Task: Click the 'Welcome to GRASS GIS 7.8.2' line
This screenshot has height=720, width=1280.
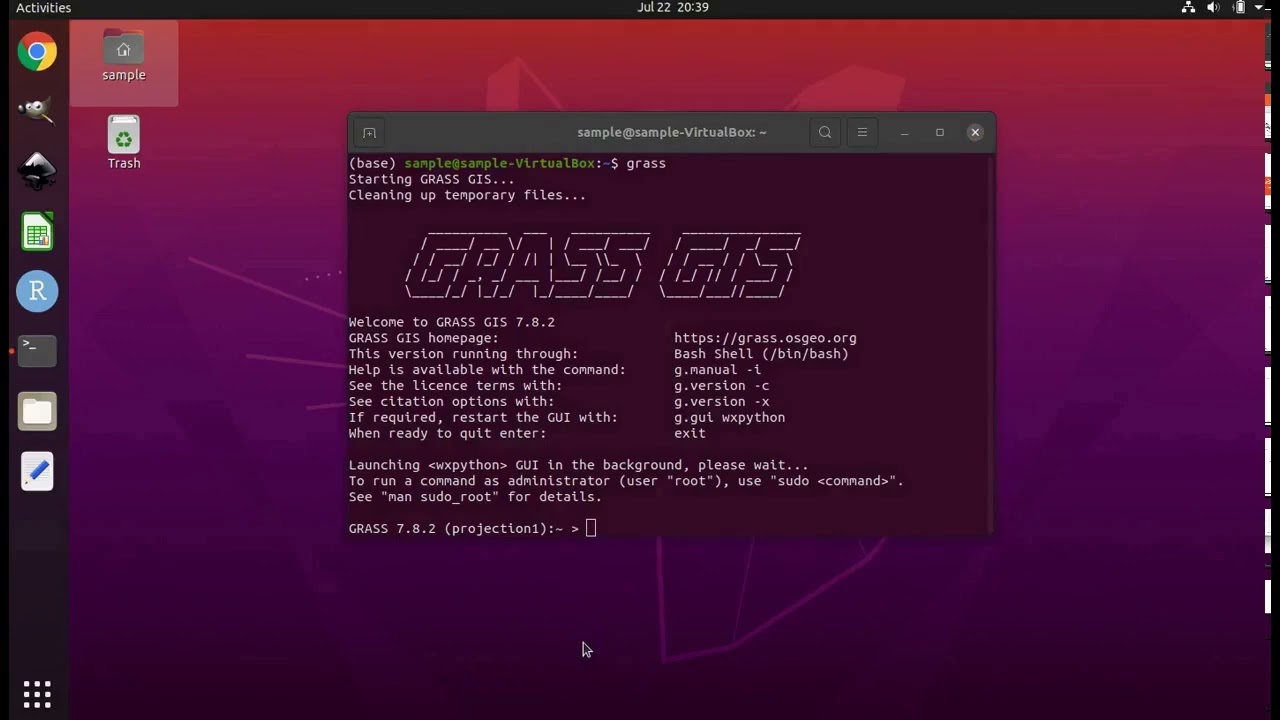Action: pyautogui.click(x=451, y=322)
